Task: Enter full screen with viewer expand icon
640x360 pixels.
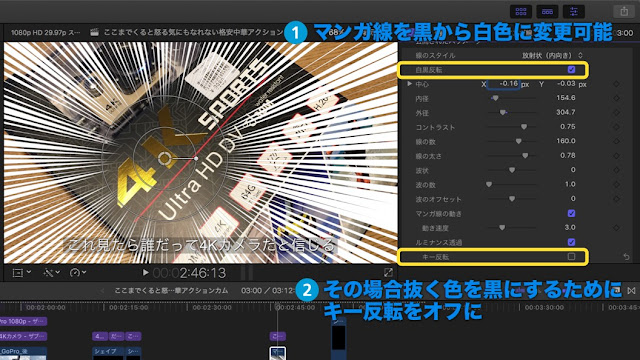Action: (388, 272)
